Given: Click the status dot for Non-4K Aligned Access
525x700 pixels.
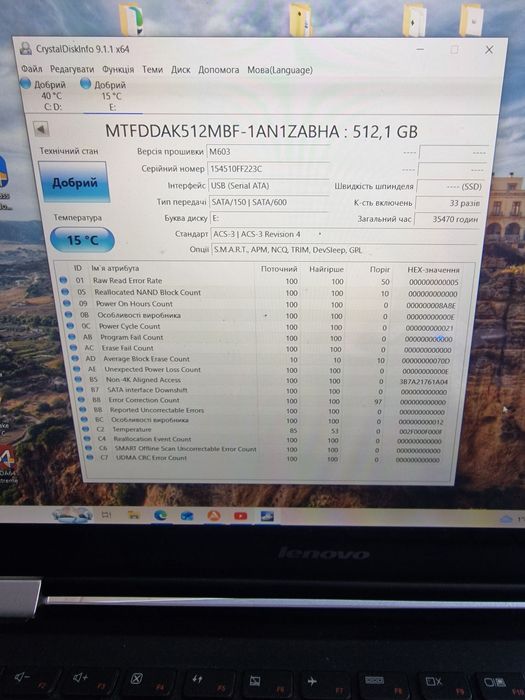Looking at the screenshot, I should tap(79, 379).
